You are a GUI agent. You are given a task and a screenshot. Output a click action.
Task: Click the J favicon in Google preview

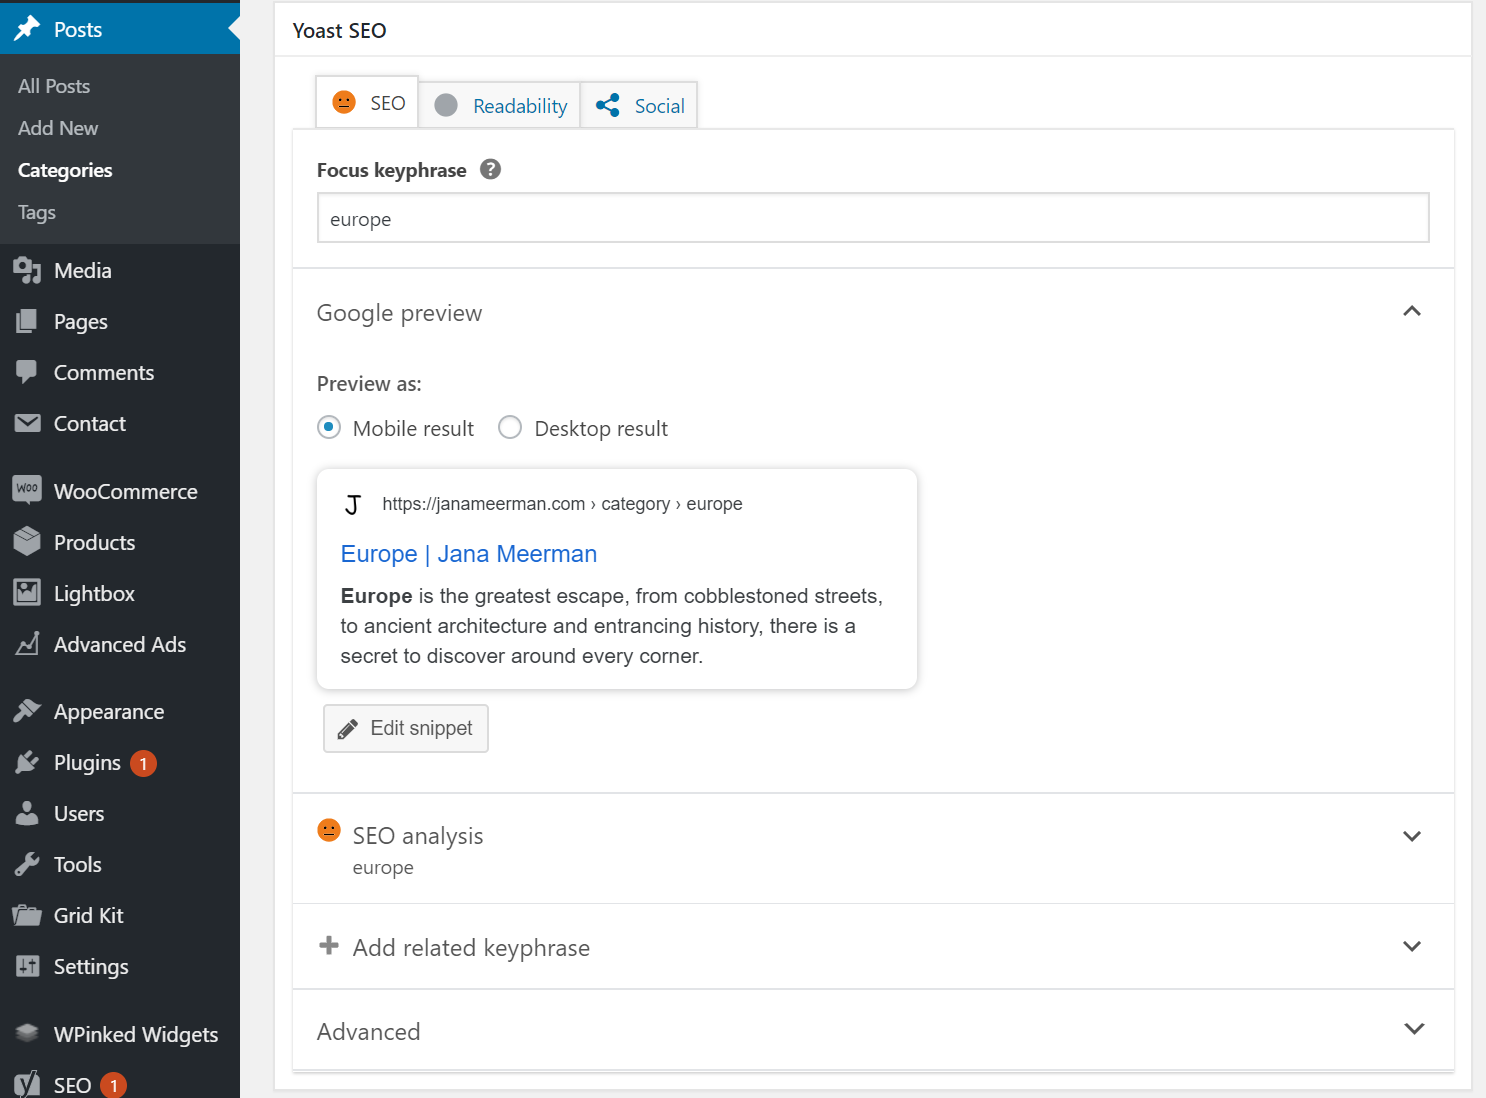(x=352, y=505)
